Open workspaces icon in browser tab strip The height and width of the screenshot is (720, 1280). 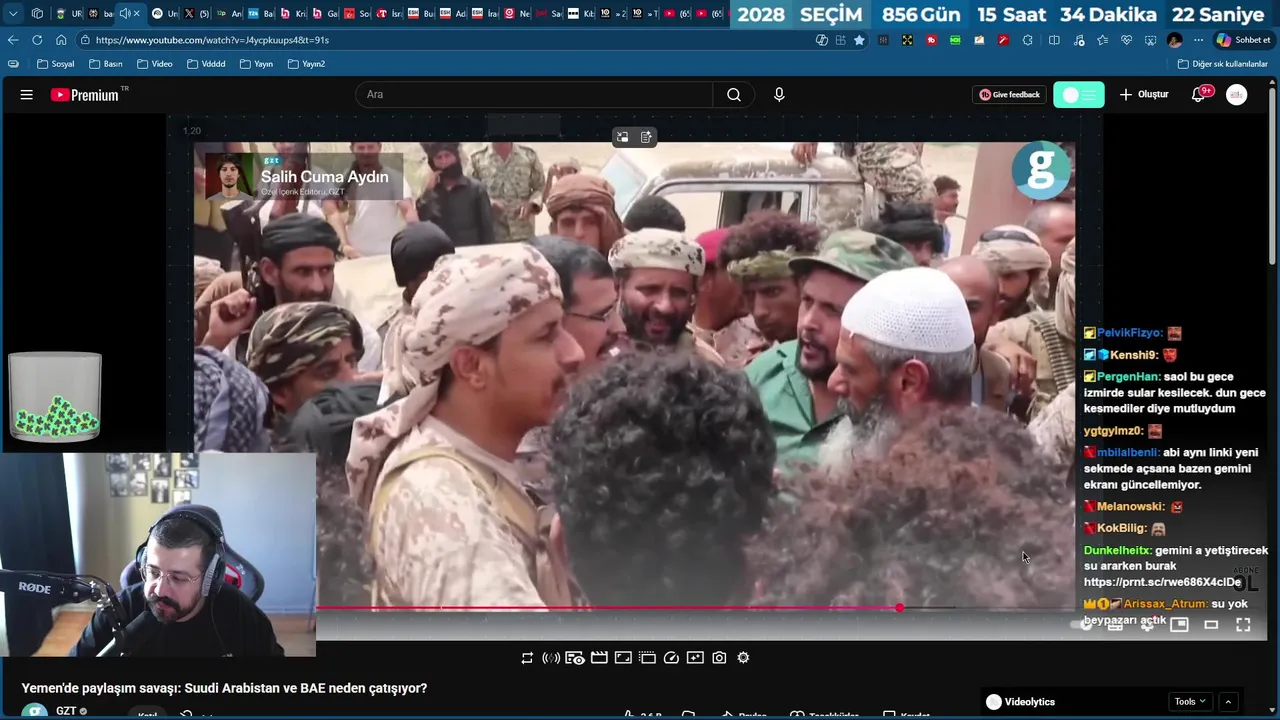click(x=37, y=13)
